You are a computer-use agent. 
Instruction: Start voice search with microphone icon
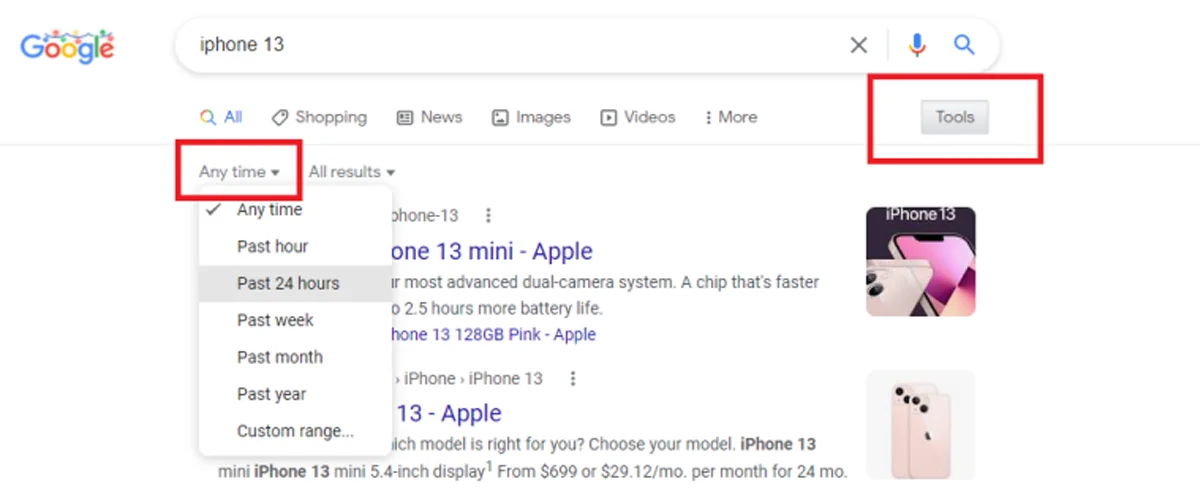point(917,45)
